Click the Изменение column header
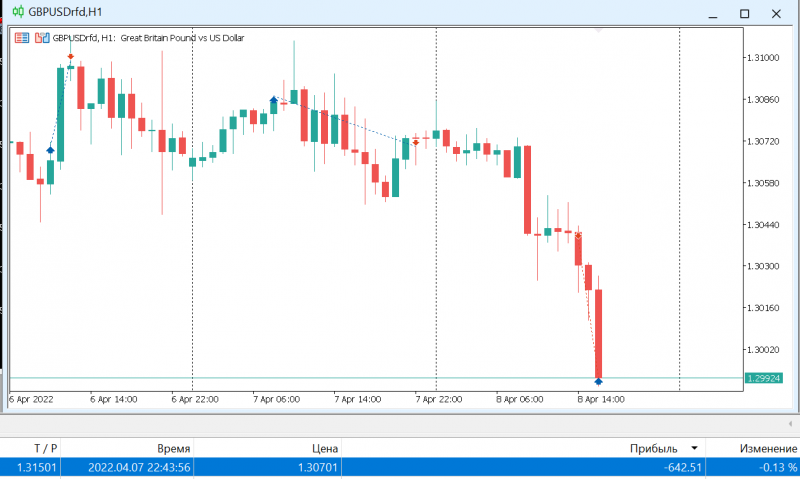 click(768, 448)
